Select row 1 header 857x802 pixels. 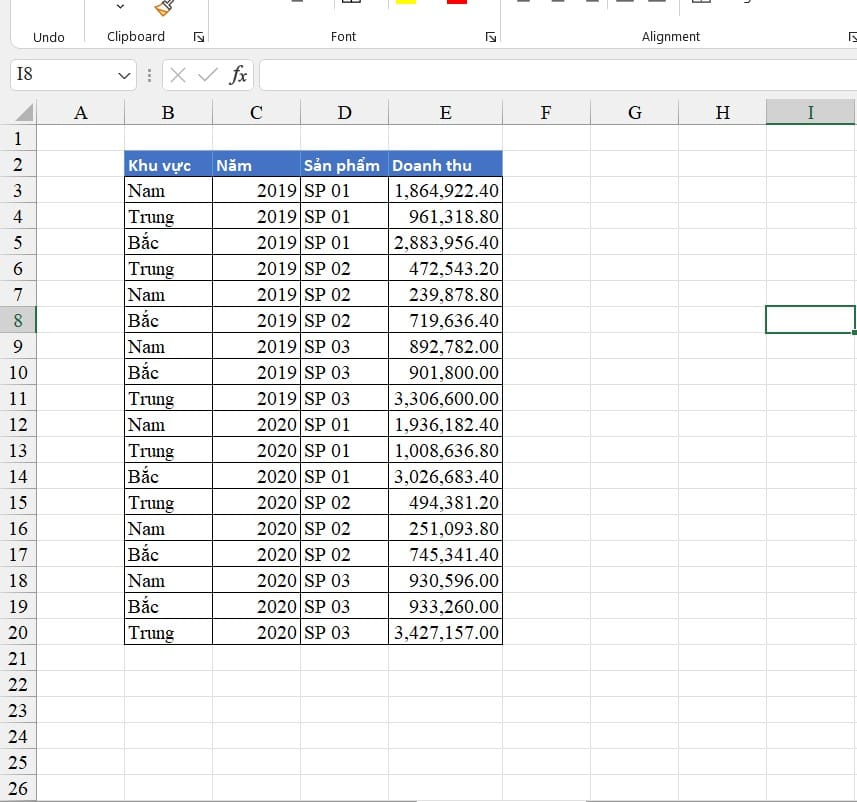pyautogui.click(x=18, y=138)
